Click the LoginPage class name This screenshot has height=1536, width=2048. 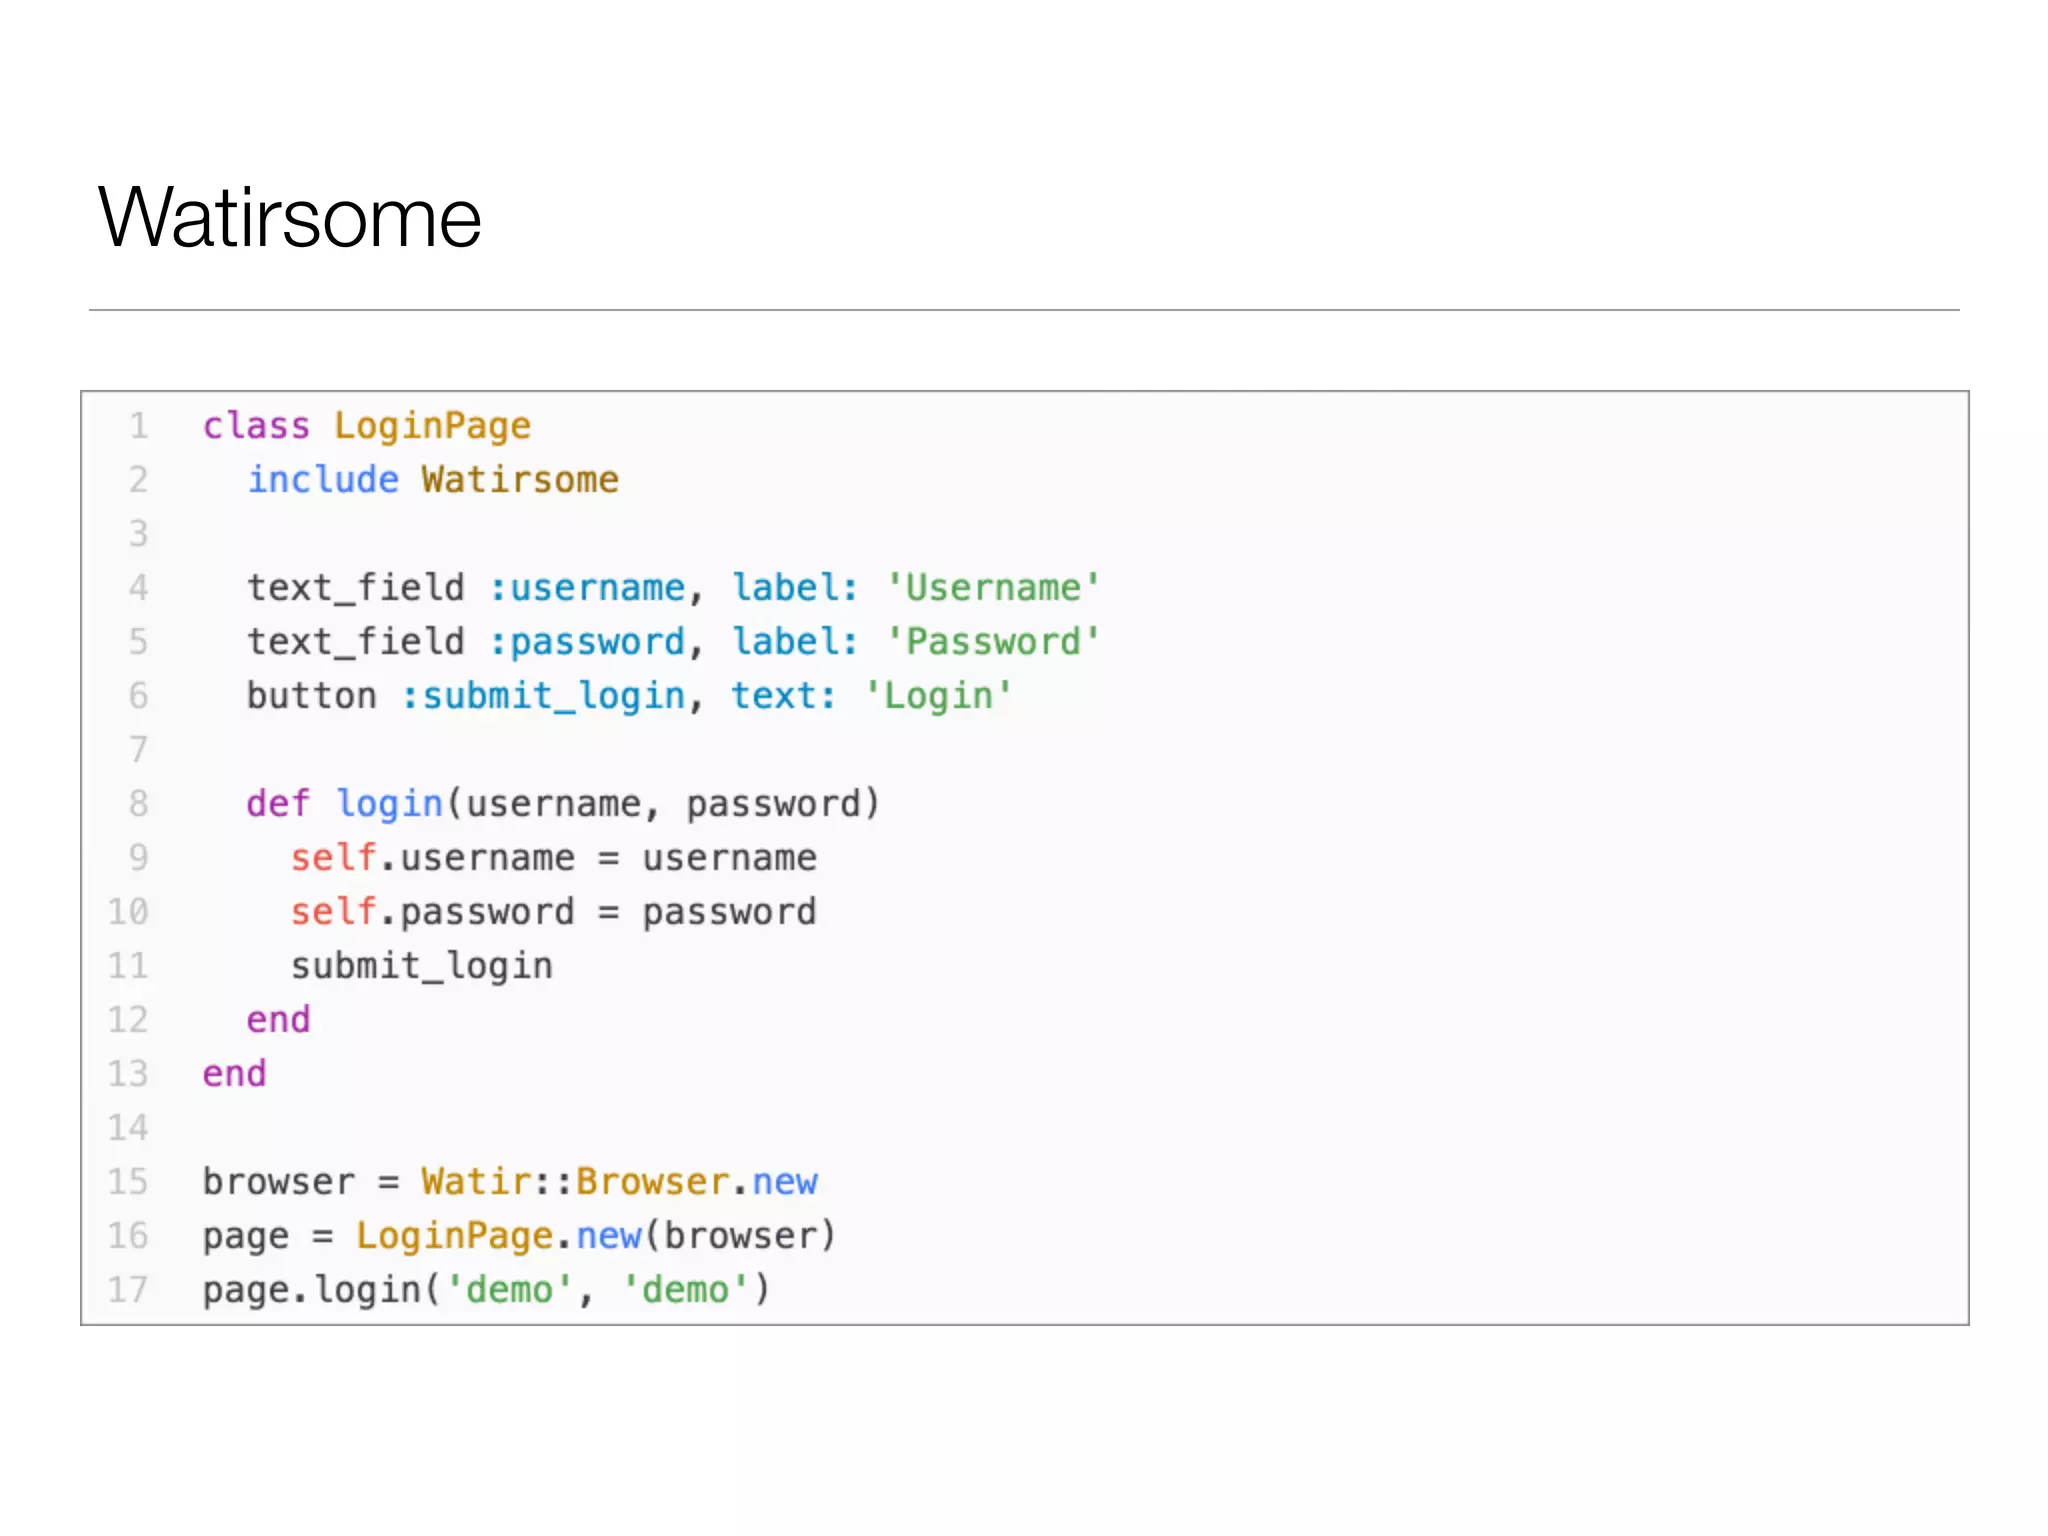pyautogui.click(x=432, y=426)
